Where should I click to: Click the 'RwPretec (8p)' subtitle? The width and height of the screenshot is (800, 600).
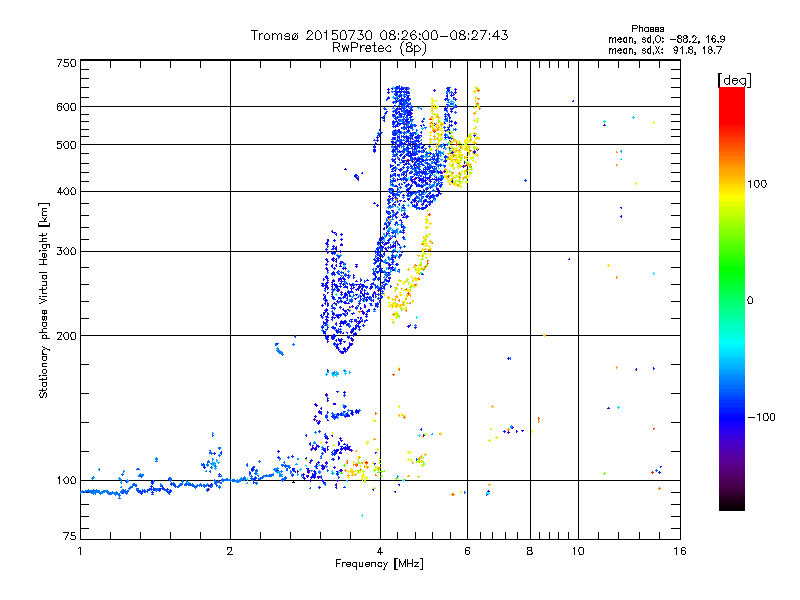[379, 48]
